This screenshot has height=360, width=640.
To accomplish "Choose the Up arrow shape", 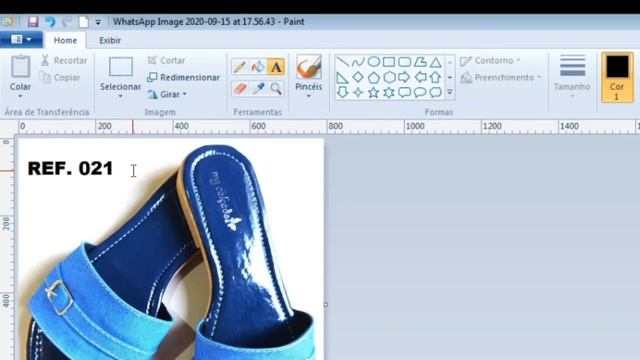I will click(x=436, y=77).
